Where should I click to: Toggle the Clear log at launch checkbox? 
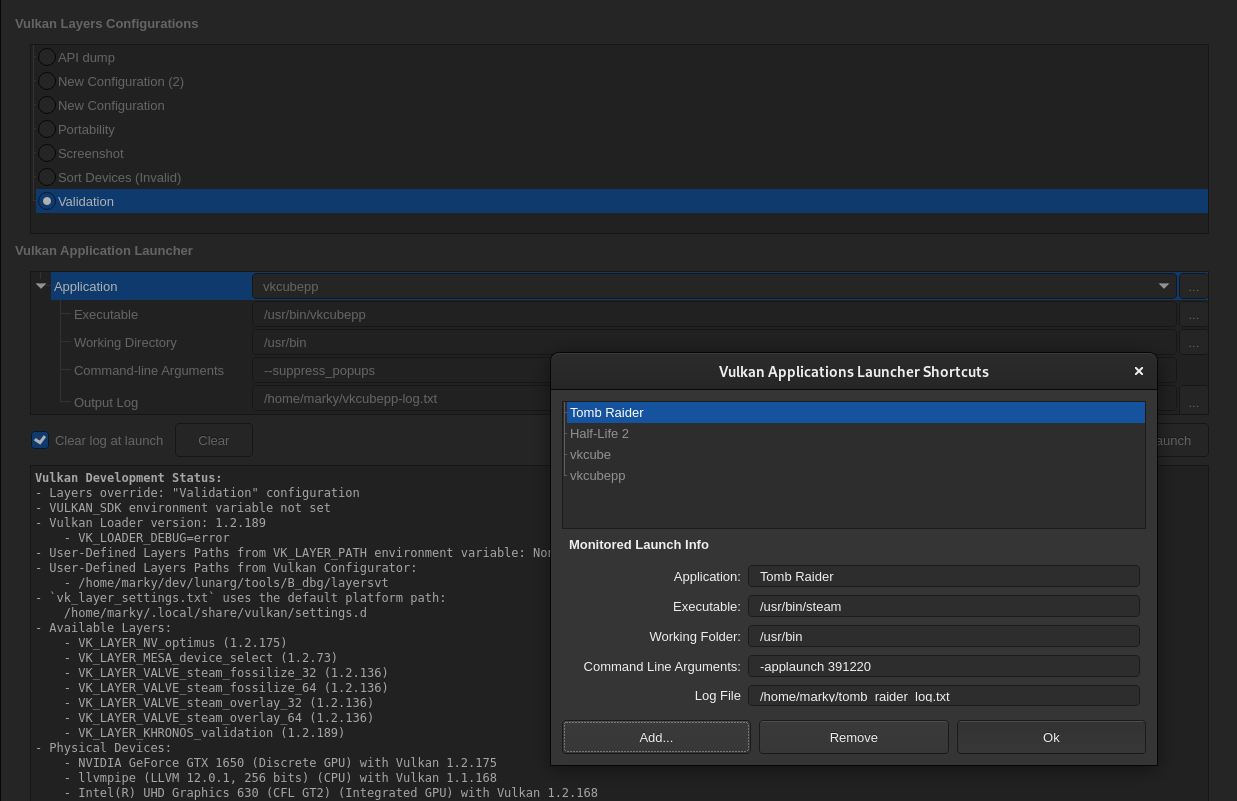pyautogui.click(x=40, y=440)
